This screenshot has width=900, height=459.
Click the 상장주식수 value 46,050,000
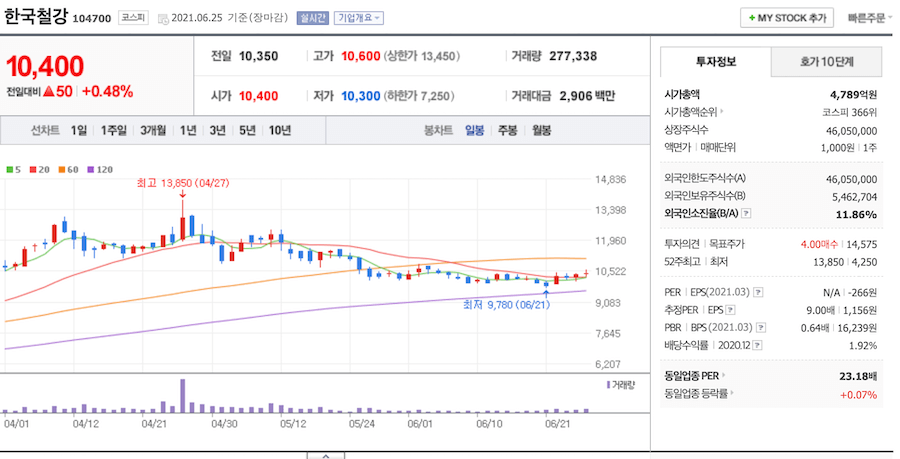pos(852,131)
